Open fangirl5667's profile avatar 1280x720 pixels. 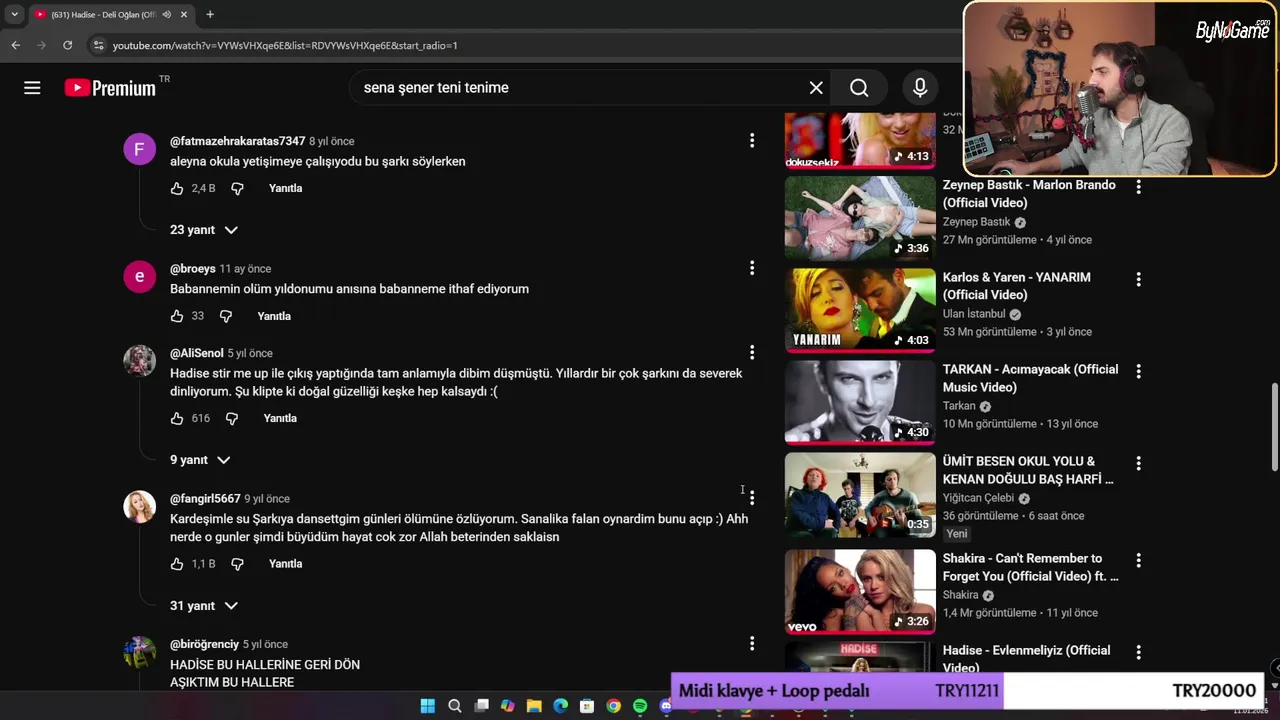[139, 507]
